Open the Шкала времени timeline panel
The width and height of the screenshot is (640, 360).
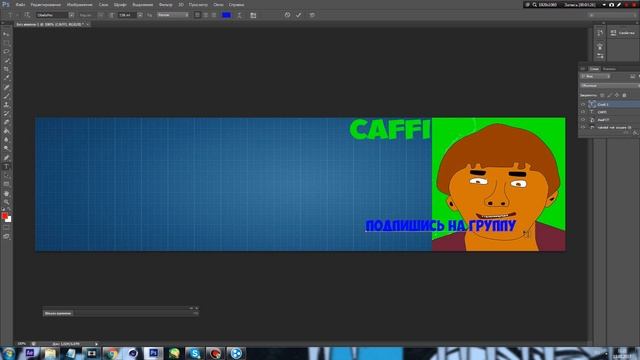[58, 313]
